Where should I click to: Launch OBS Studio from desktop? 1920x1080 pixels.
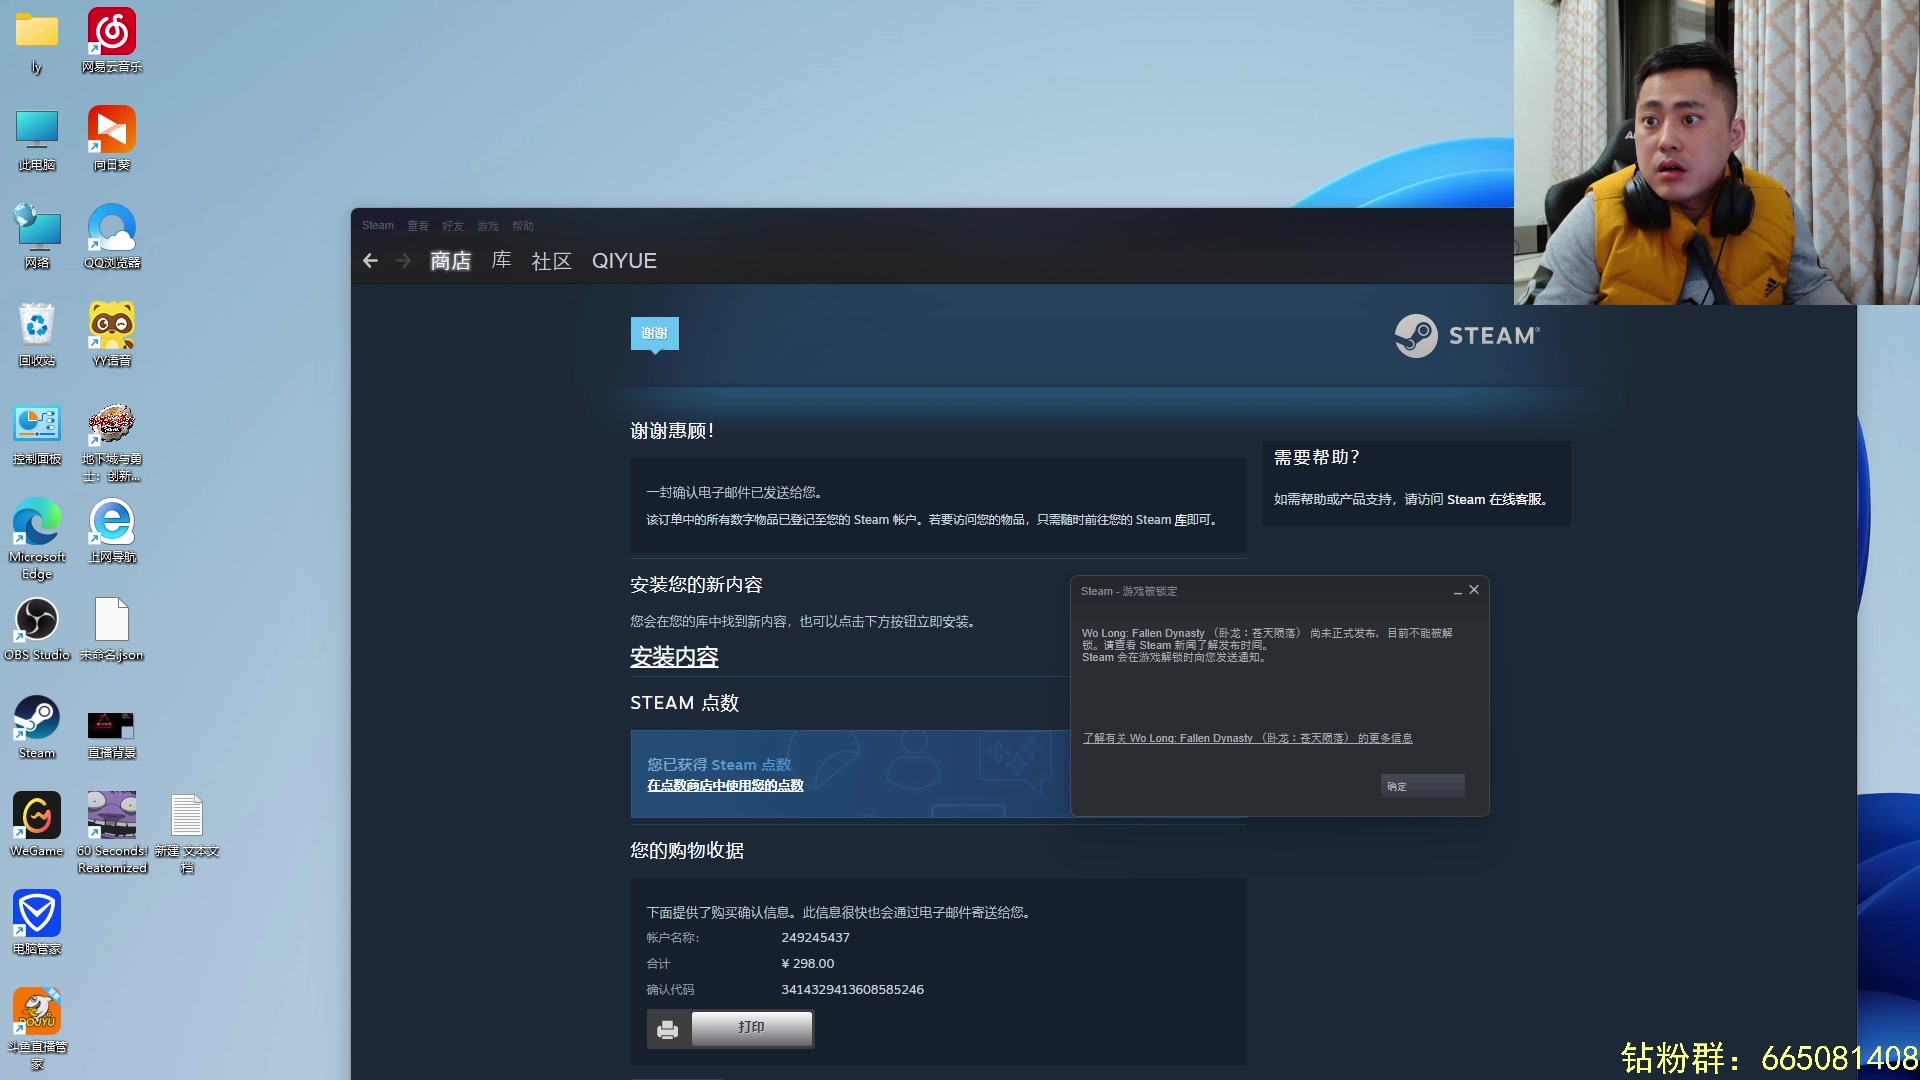pos(37,629)
